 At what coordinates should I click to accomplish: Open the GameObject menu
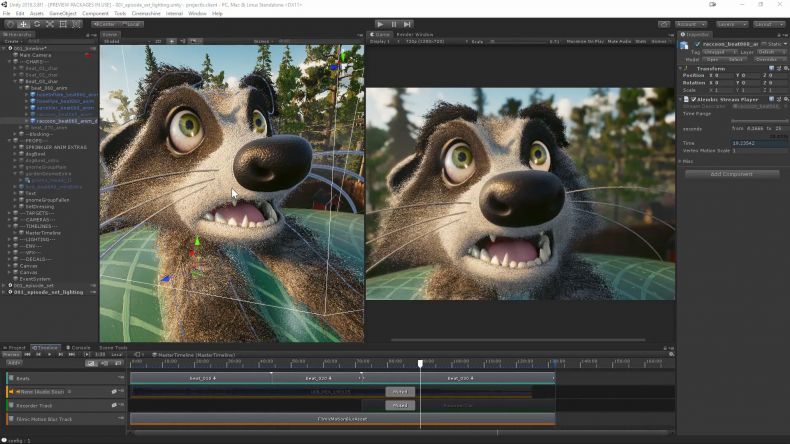click(62, 14)
